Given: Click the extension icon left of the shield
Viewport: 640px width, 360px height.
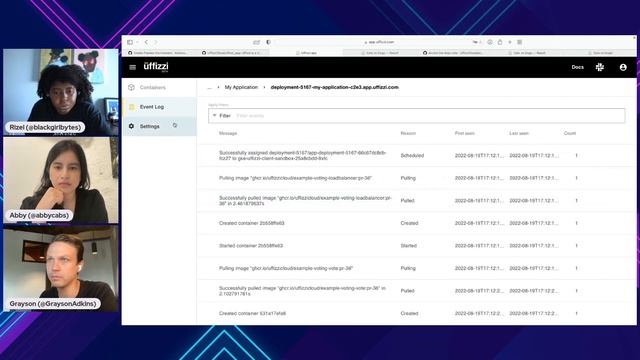Looking at the screenshot, I should (x=256, y=42).
